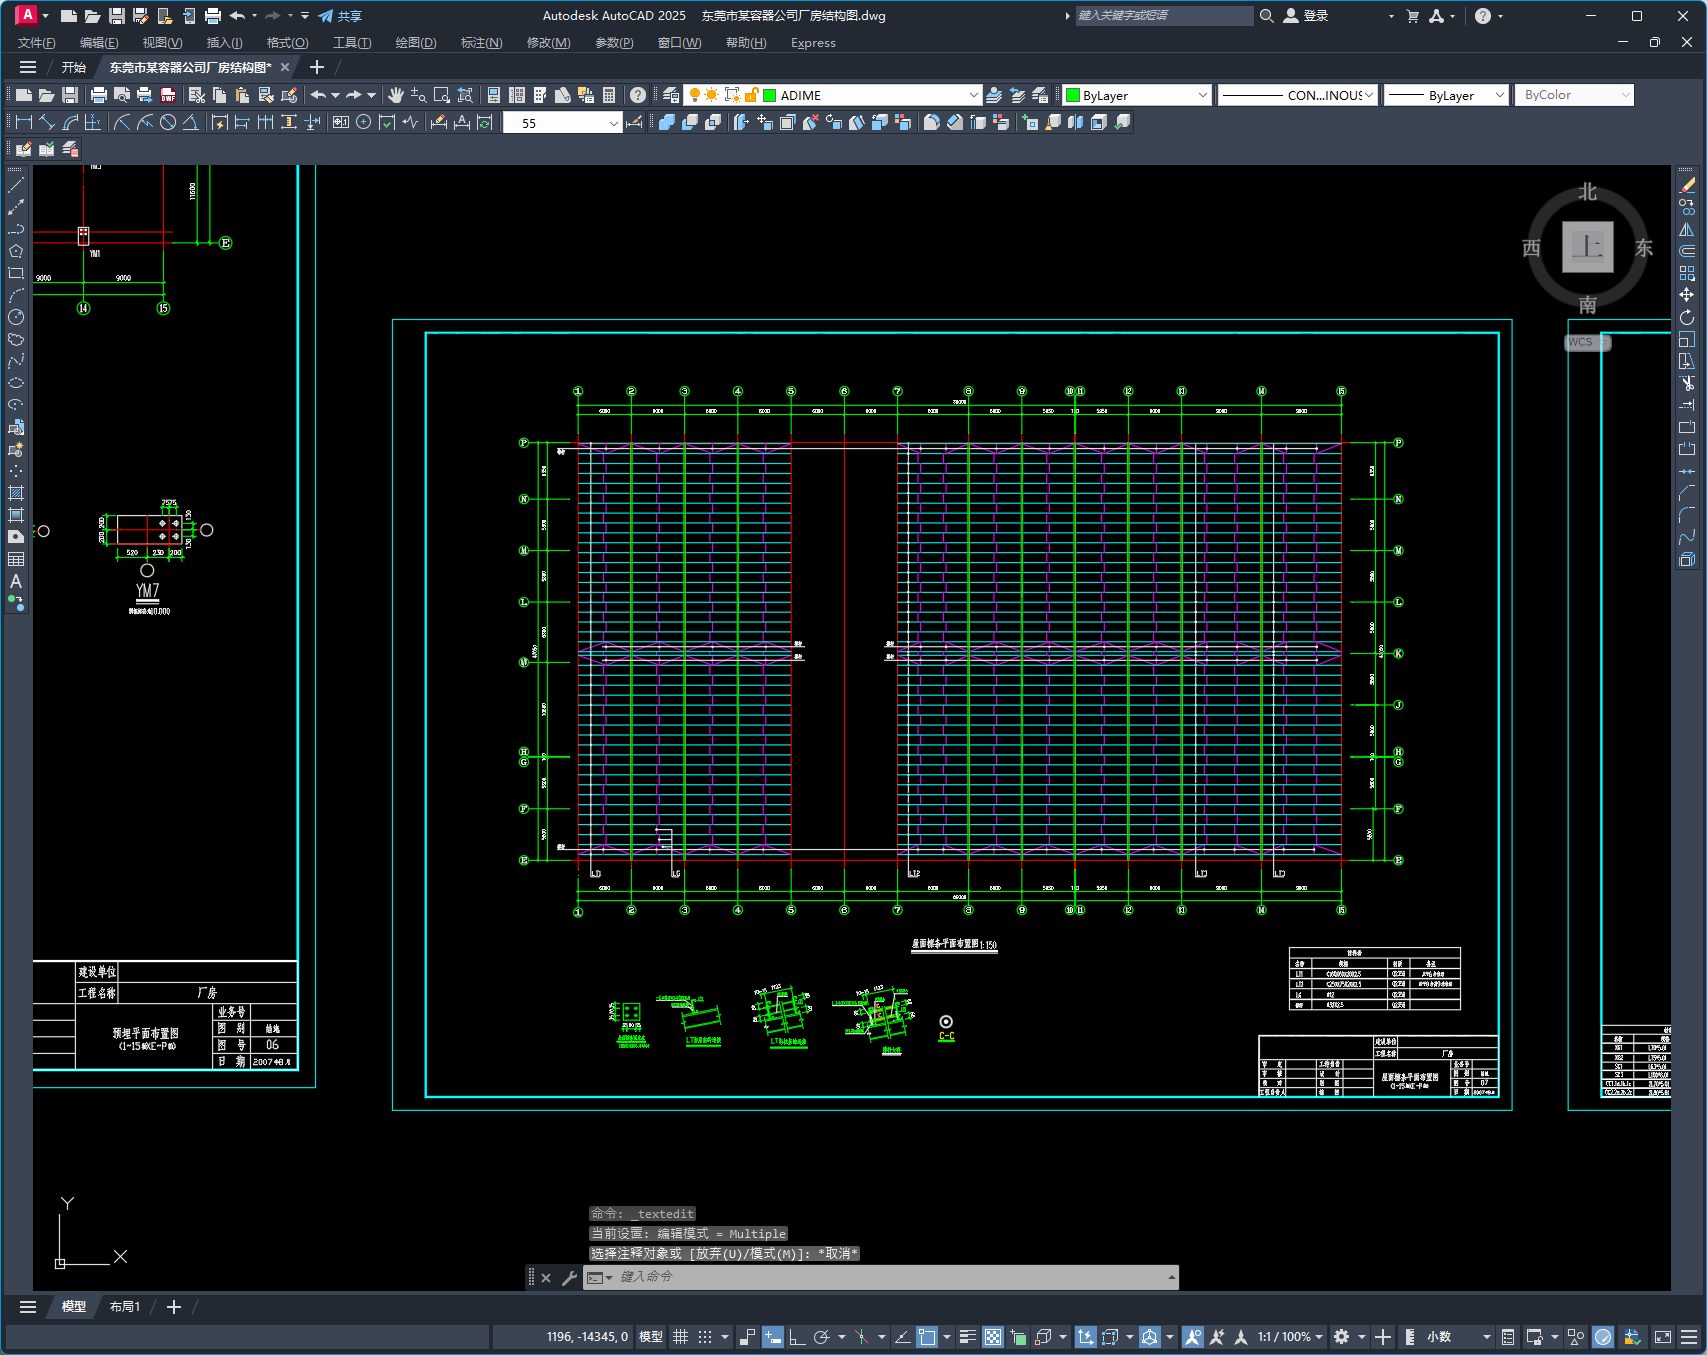This screenshot has width=1707, height=1355.
Task: Select the Multiline Text A tool
Action: (x=16, y=581)
